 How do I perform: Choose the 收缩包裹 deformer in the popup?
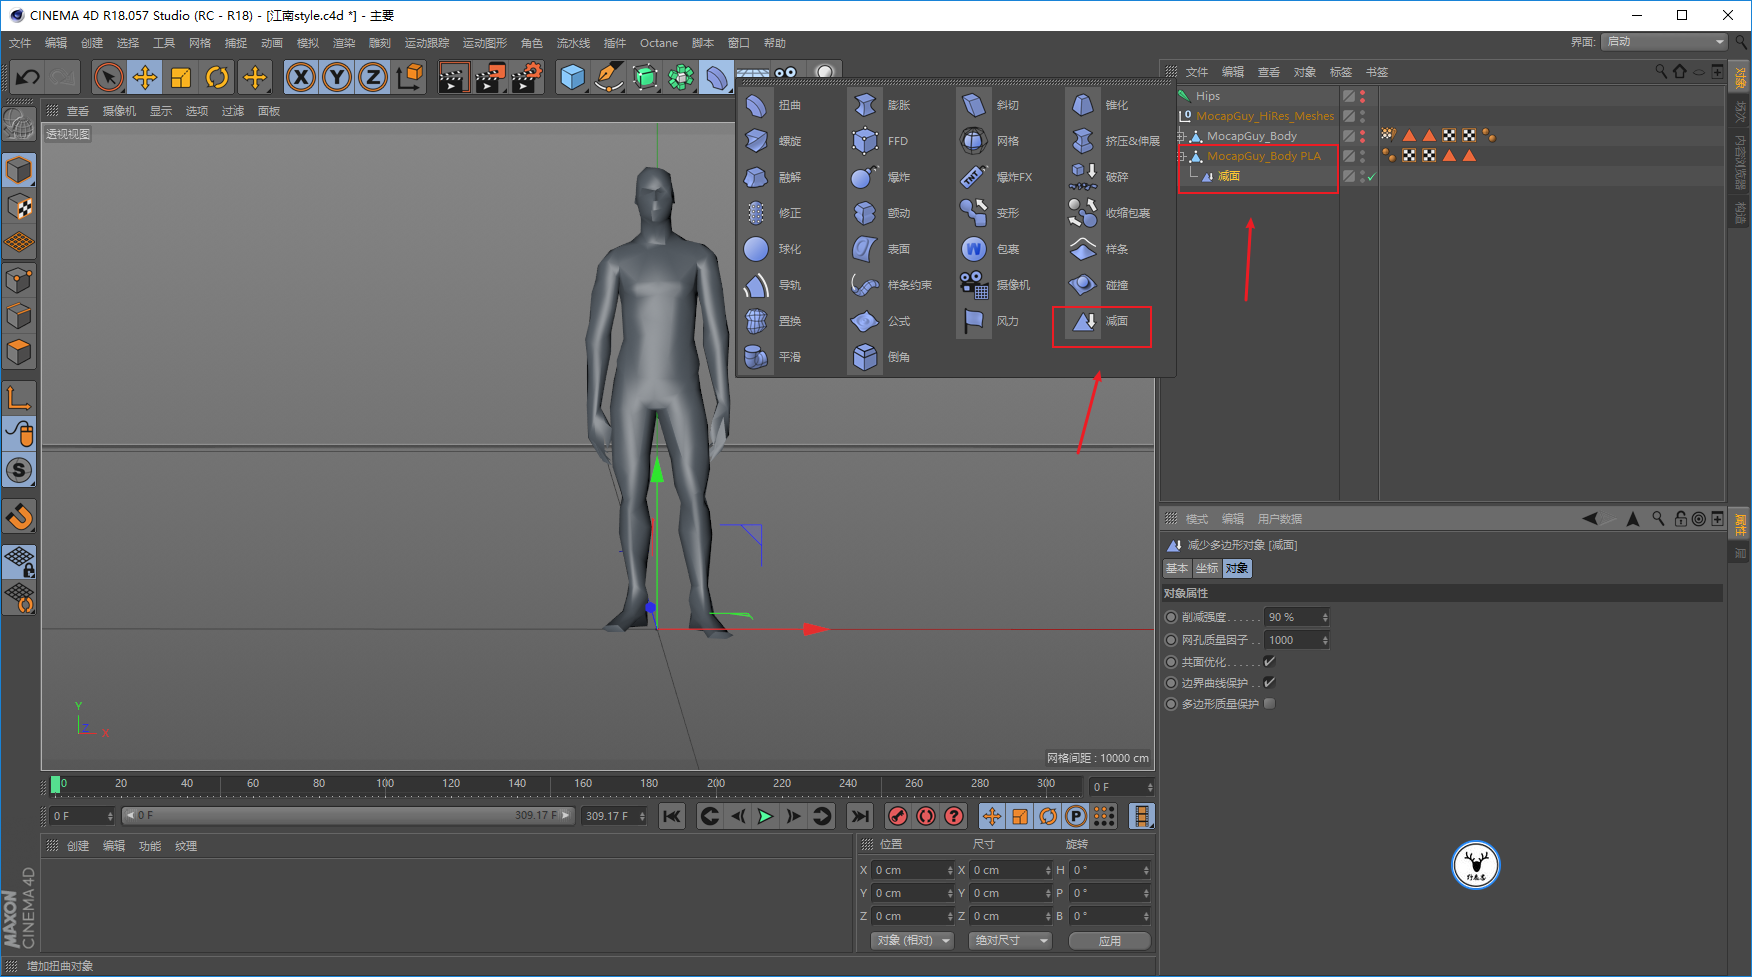coord(1110,213)
